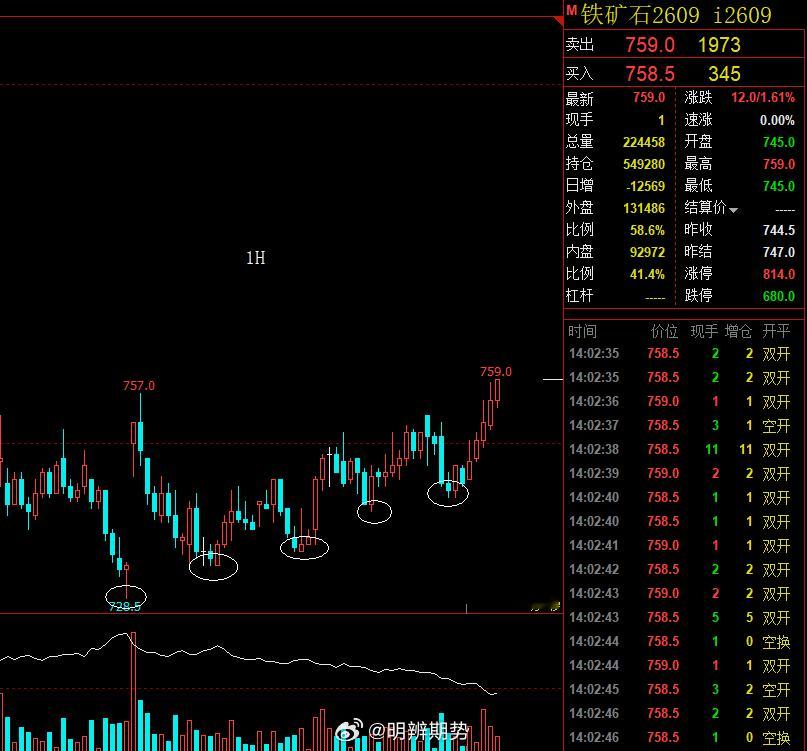This screenshot has height=751, width=807.
Task: Open the 结算价 dropdown arrow
Action: click(x=733, y=210)
